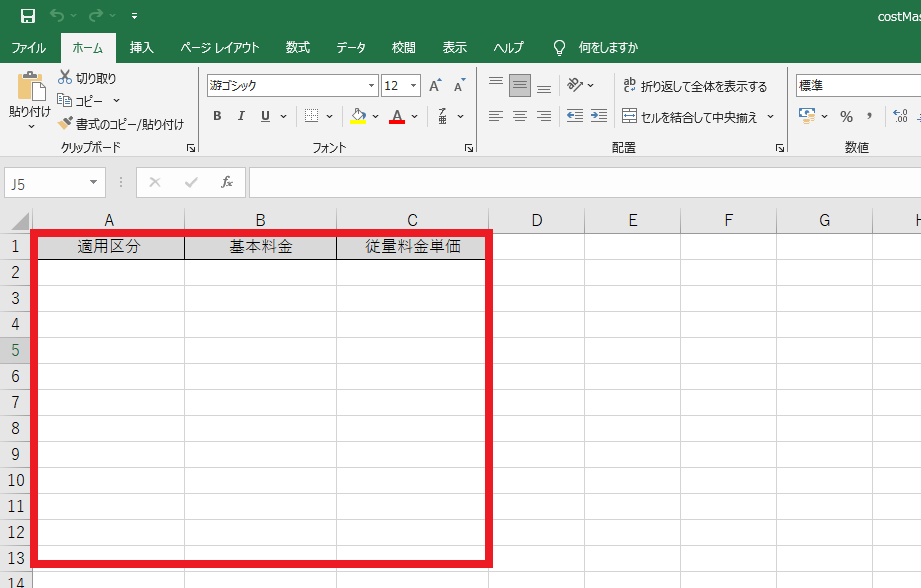This screenshot has width=921, height=588.
Task: Click セルを結合して中央揃え merge button
Action: click(698, 116)
